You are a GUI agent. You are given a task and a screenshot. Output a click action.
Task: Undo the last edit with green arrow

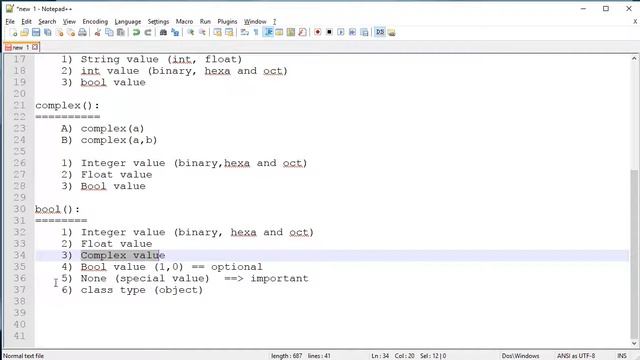[136, 32]
